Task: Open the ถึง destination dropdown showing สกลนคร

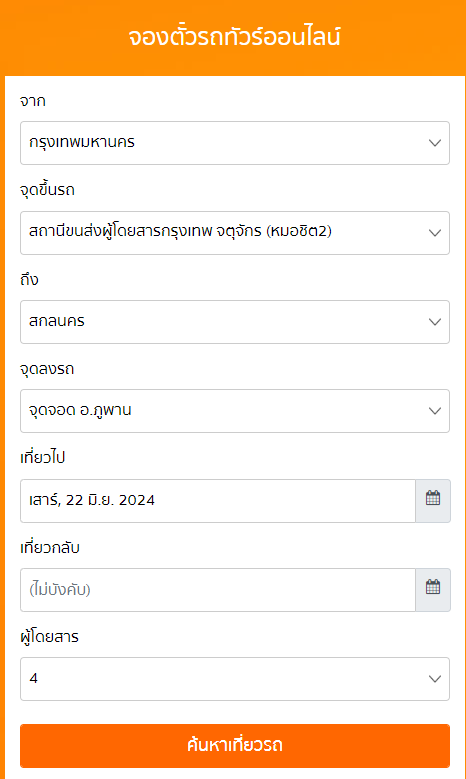Action: tap(234, 322)
